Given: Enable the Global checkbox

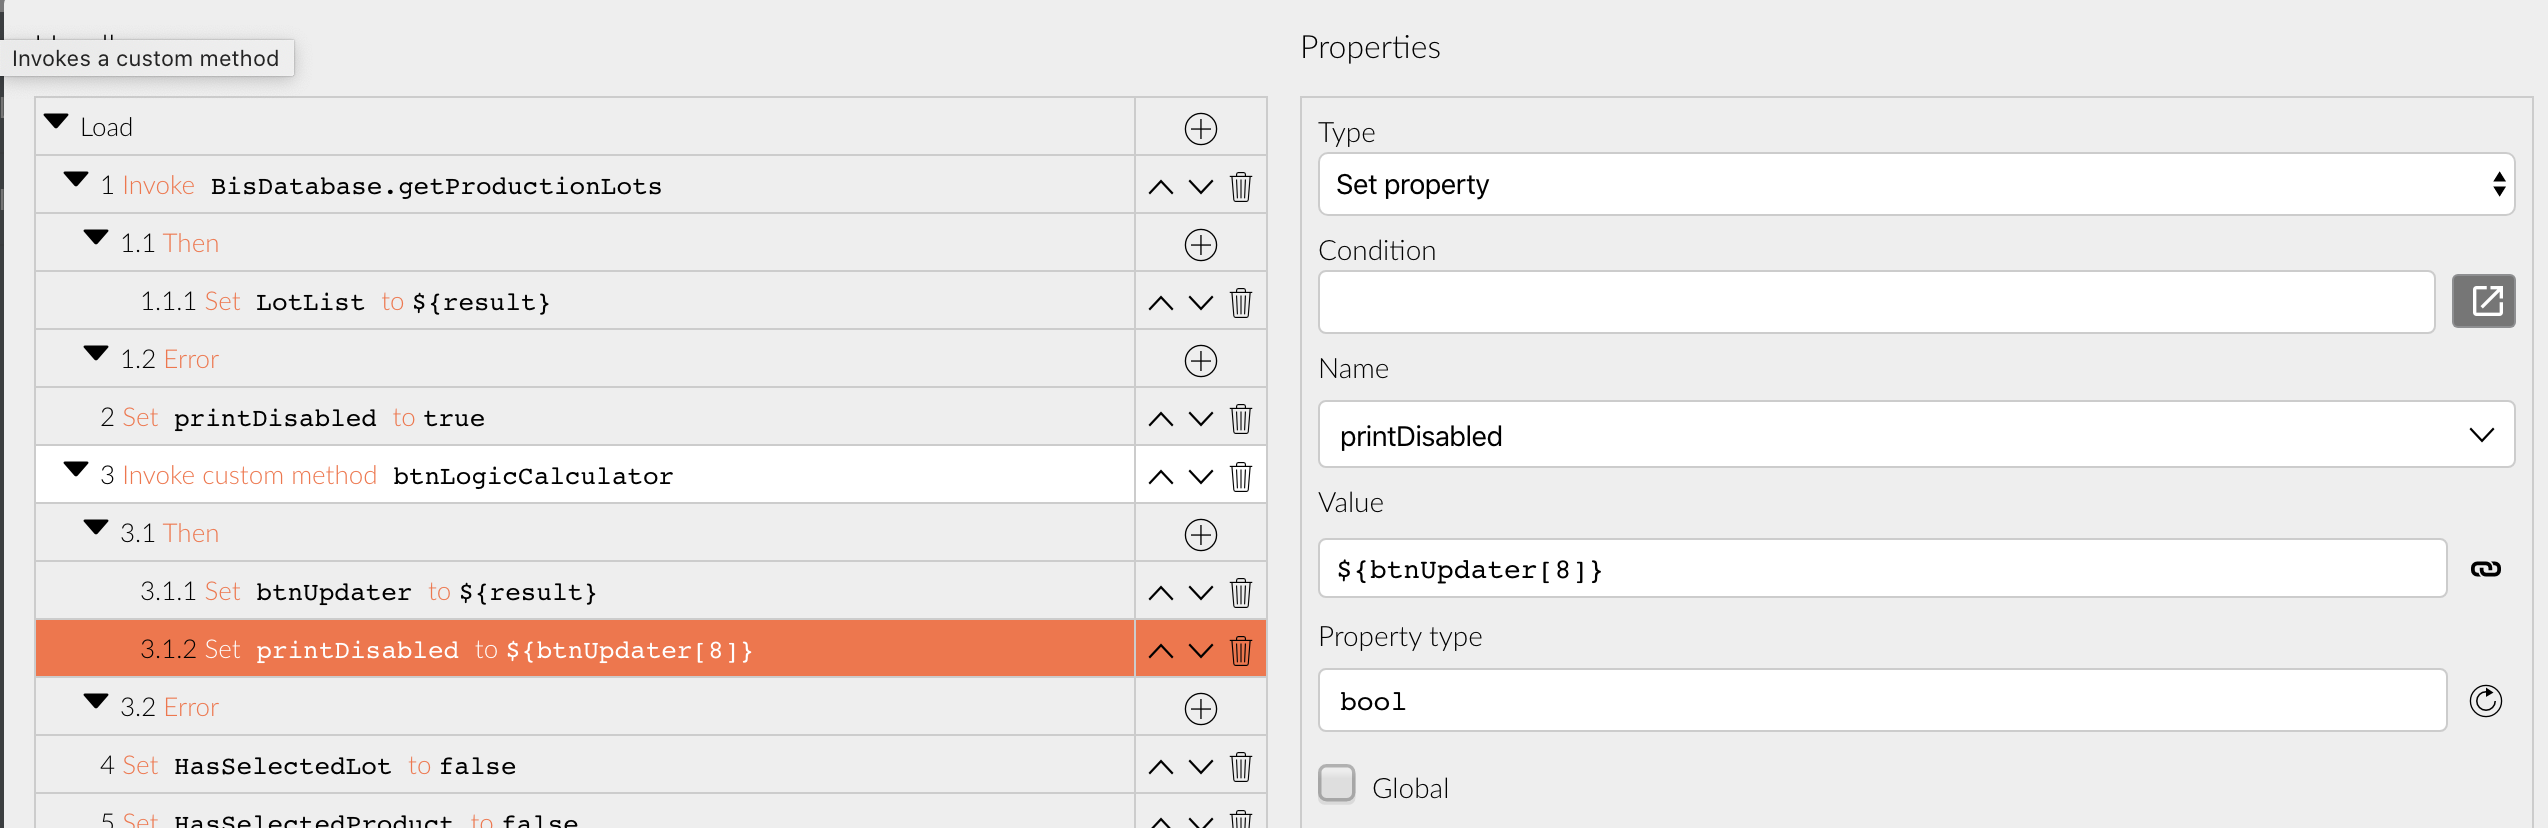Looking at the screenshot, I should [1337, 784].
